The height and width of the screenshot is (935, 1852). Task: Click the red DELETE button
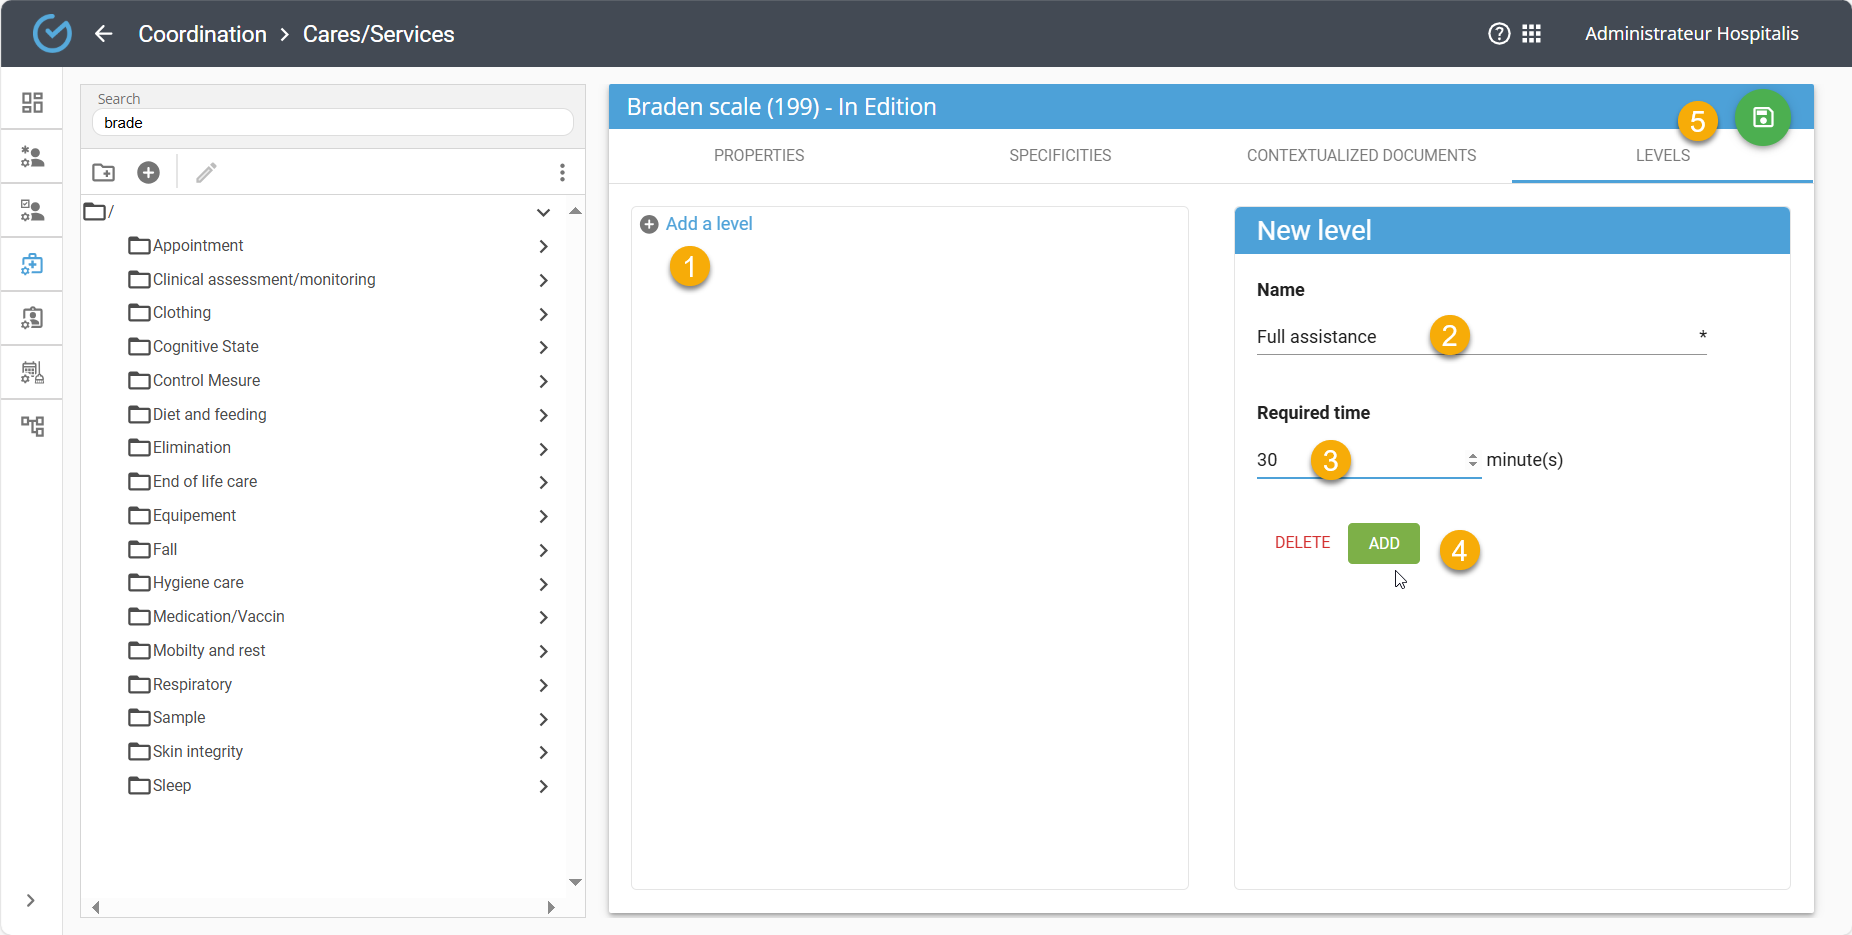point(1302,542)
